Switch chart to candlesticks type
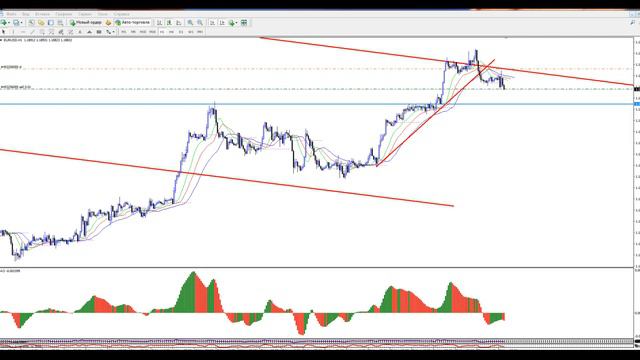This screenshot has height=360, width=640. tap(169, 23)
